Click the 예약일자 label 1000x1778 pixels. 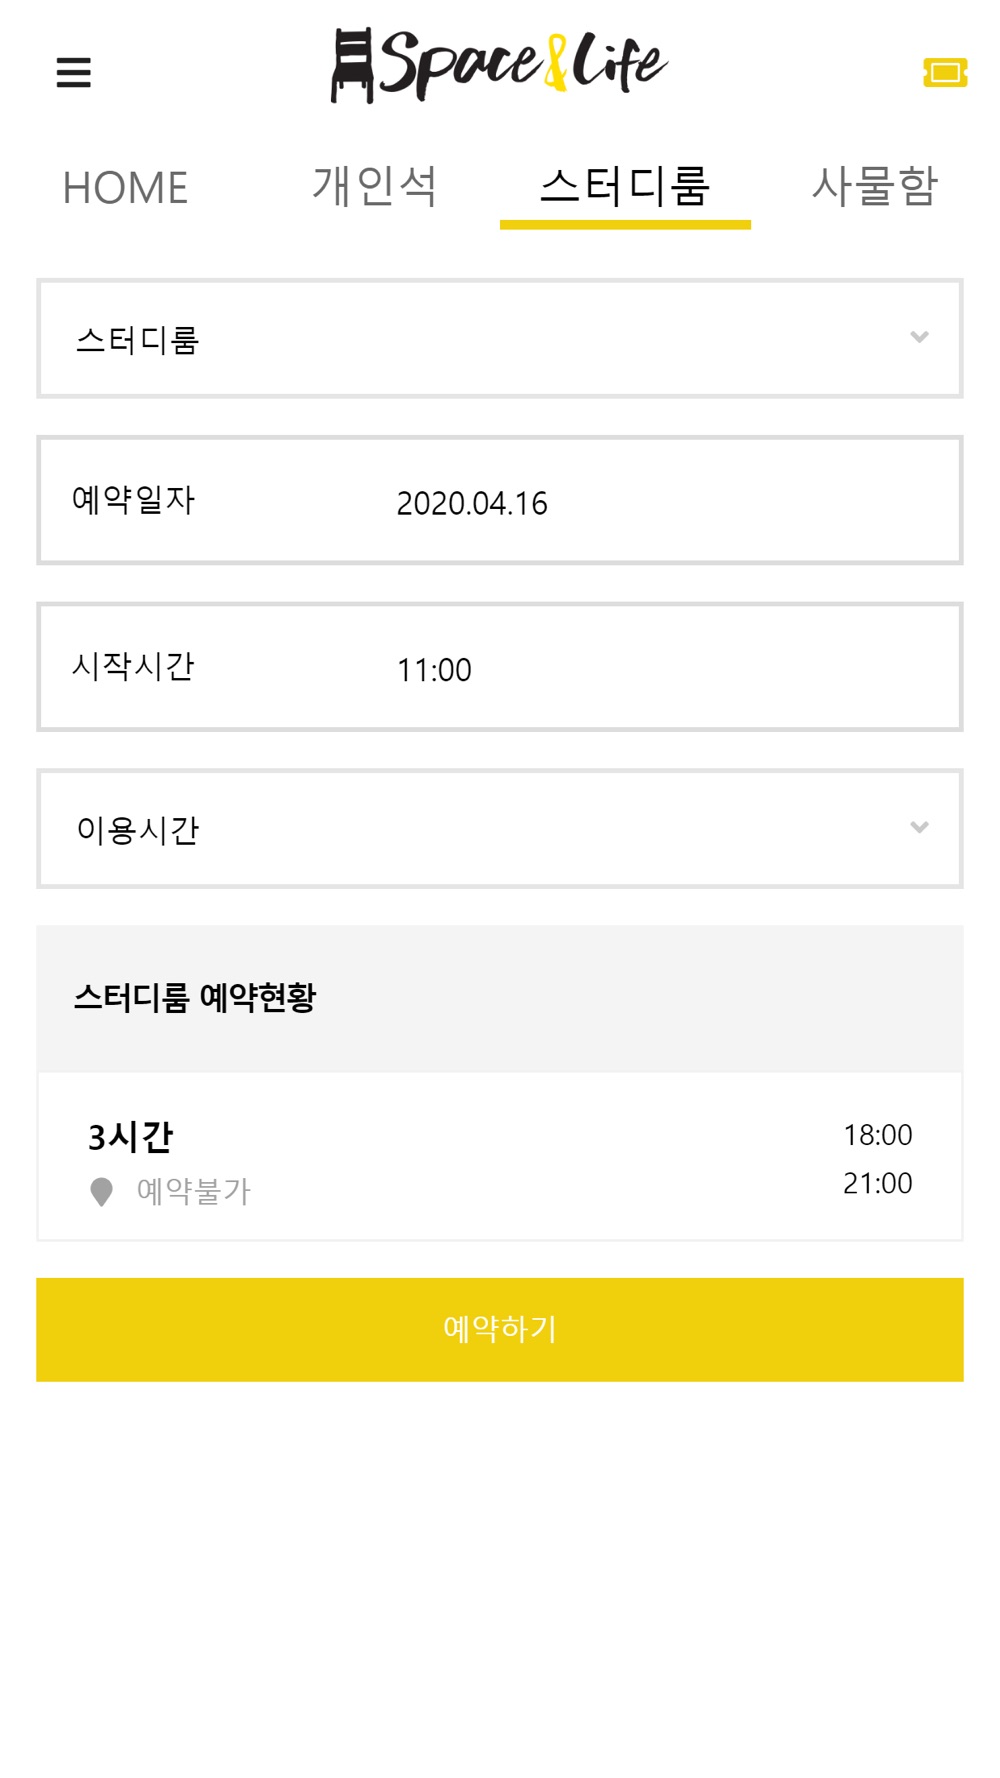(x=134, y=500)
